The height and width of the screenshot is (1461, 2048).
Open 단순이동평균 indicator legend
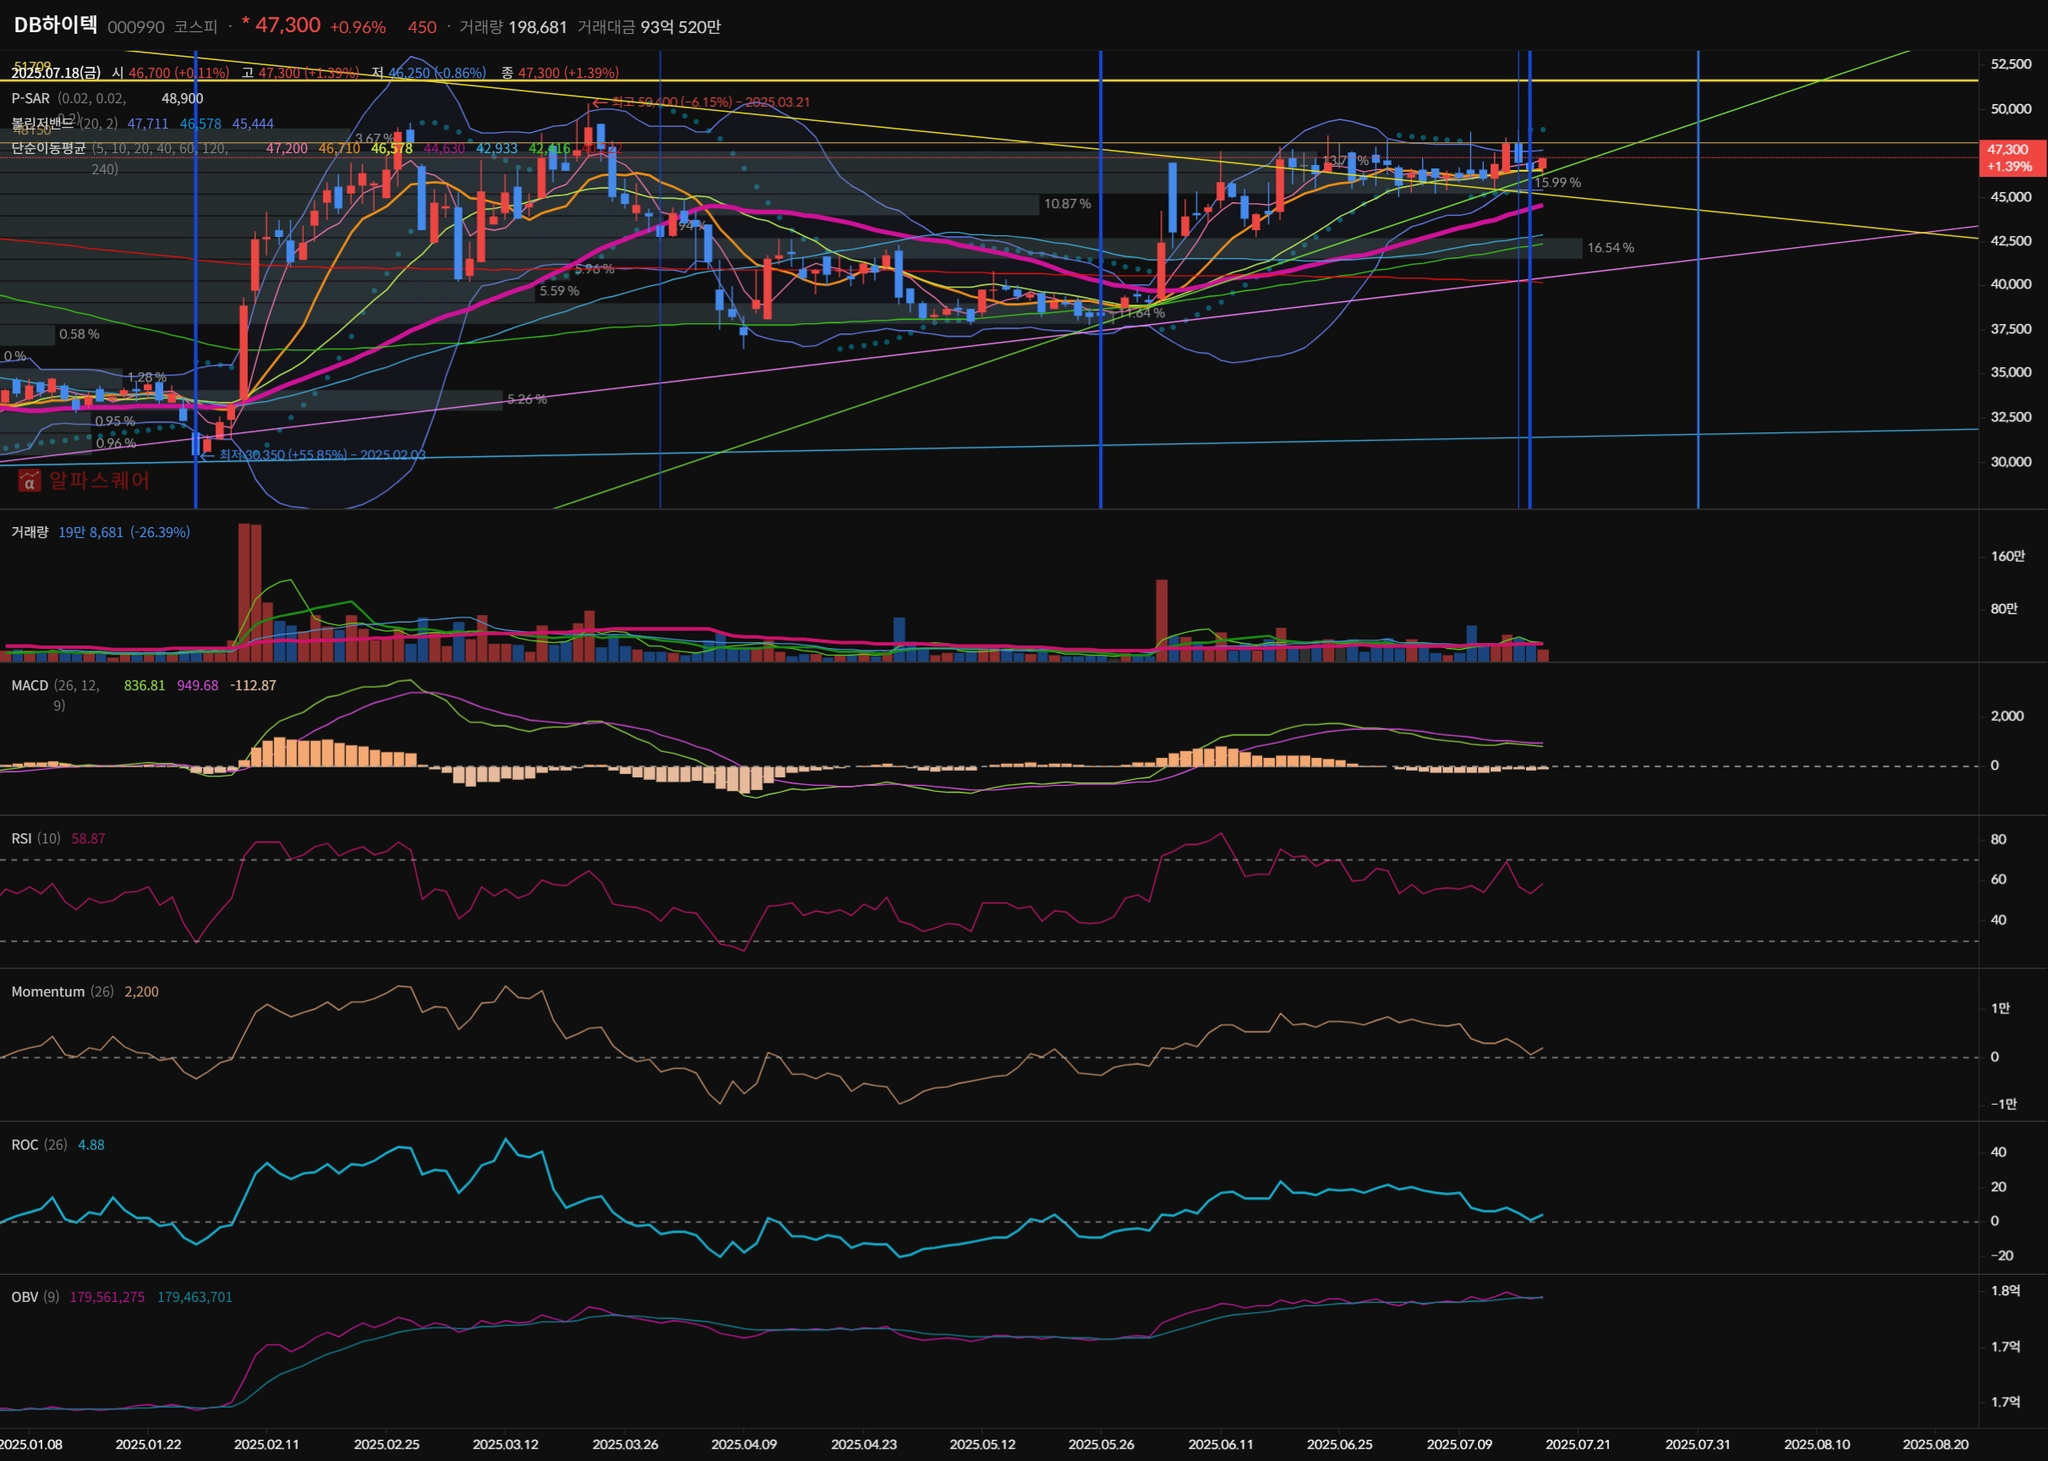pyautogui.click(x=48, y=148)
